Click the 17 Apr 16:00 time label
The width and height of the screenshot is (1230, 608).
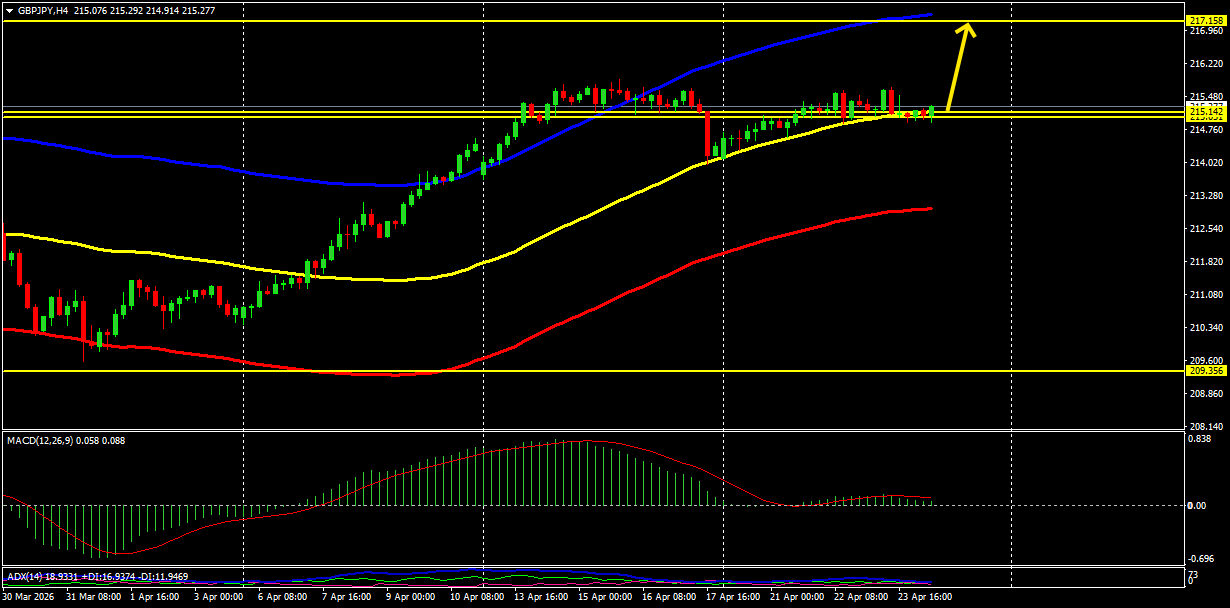click(733, 597)
